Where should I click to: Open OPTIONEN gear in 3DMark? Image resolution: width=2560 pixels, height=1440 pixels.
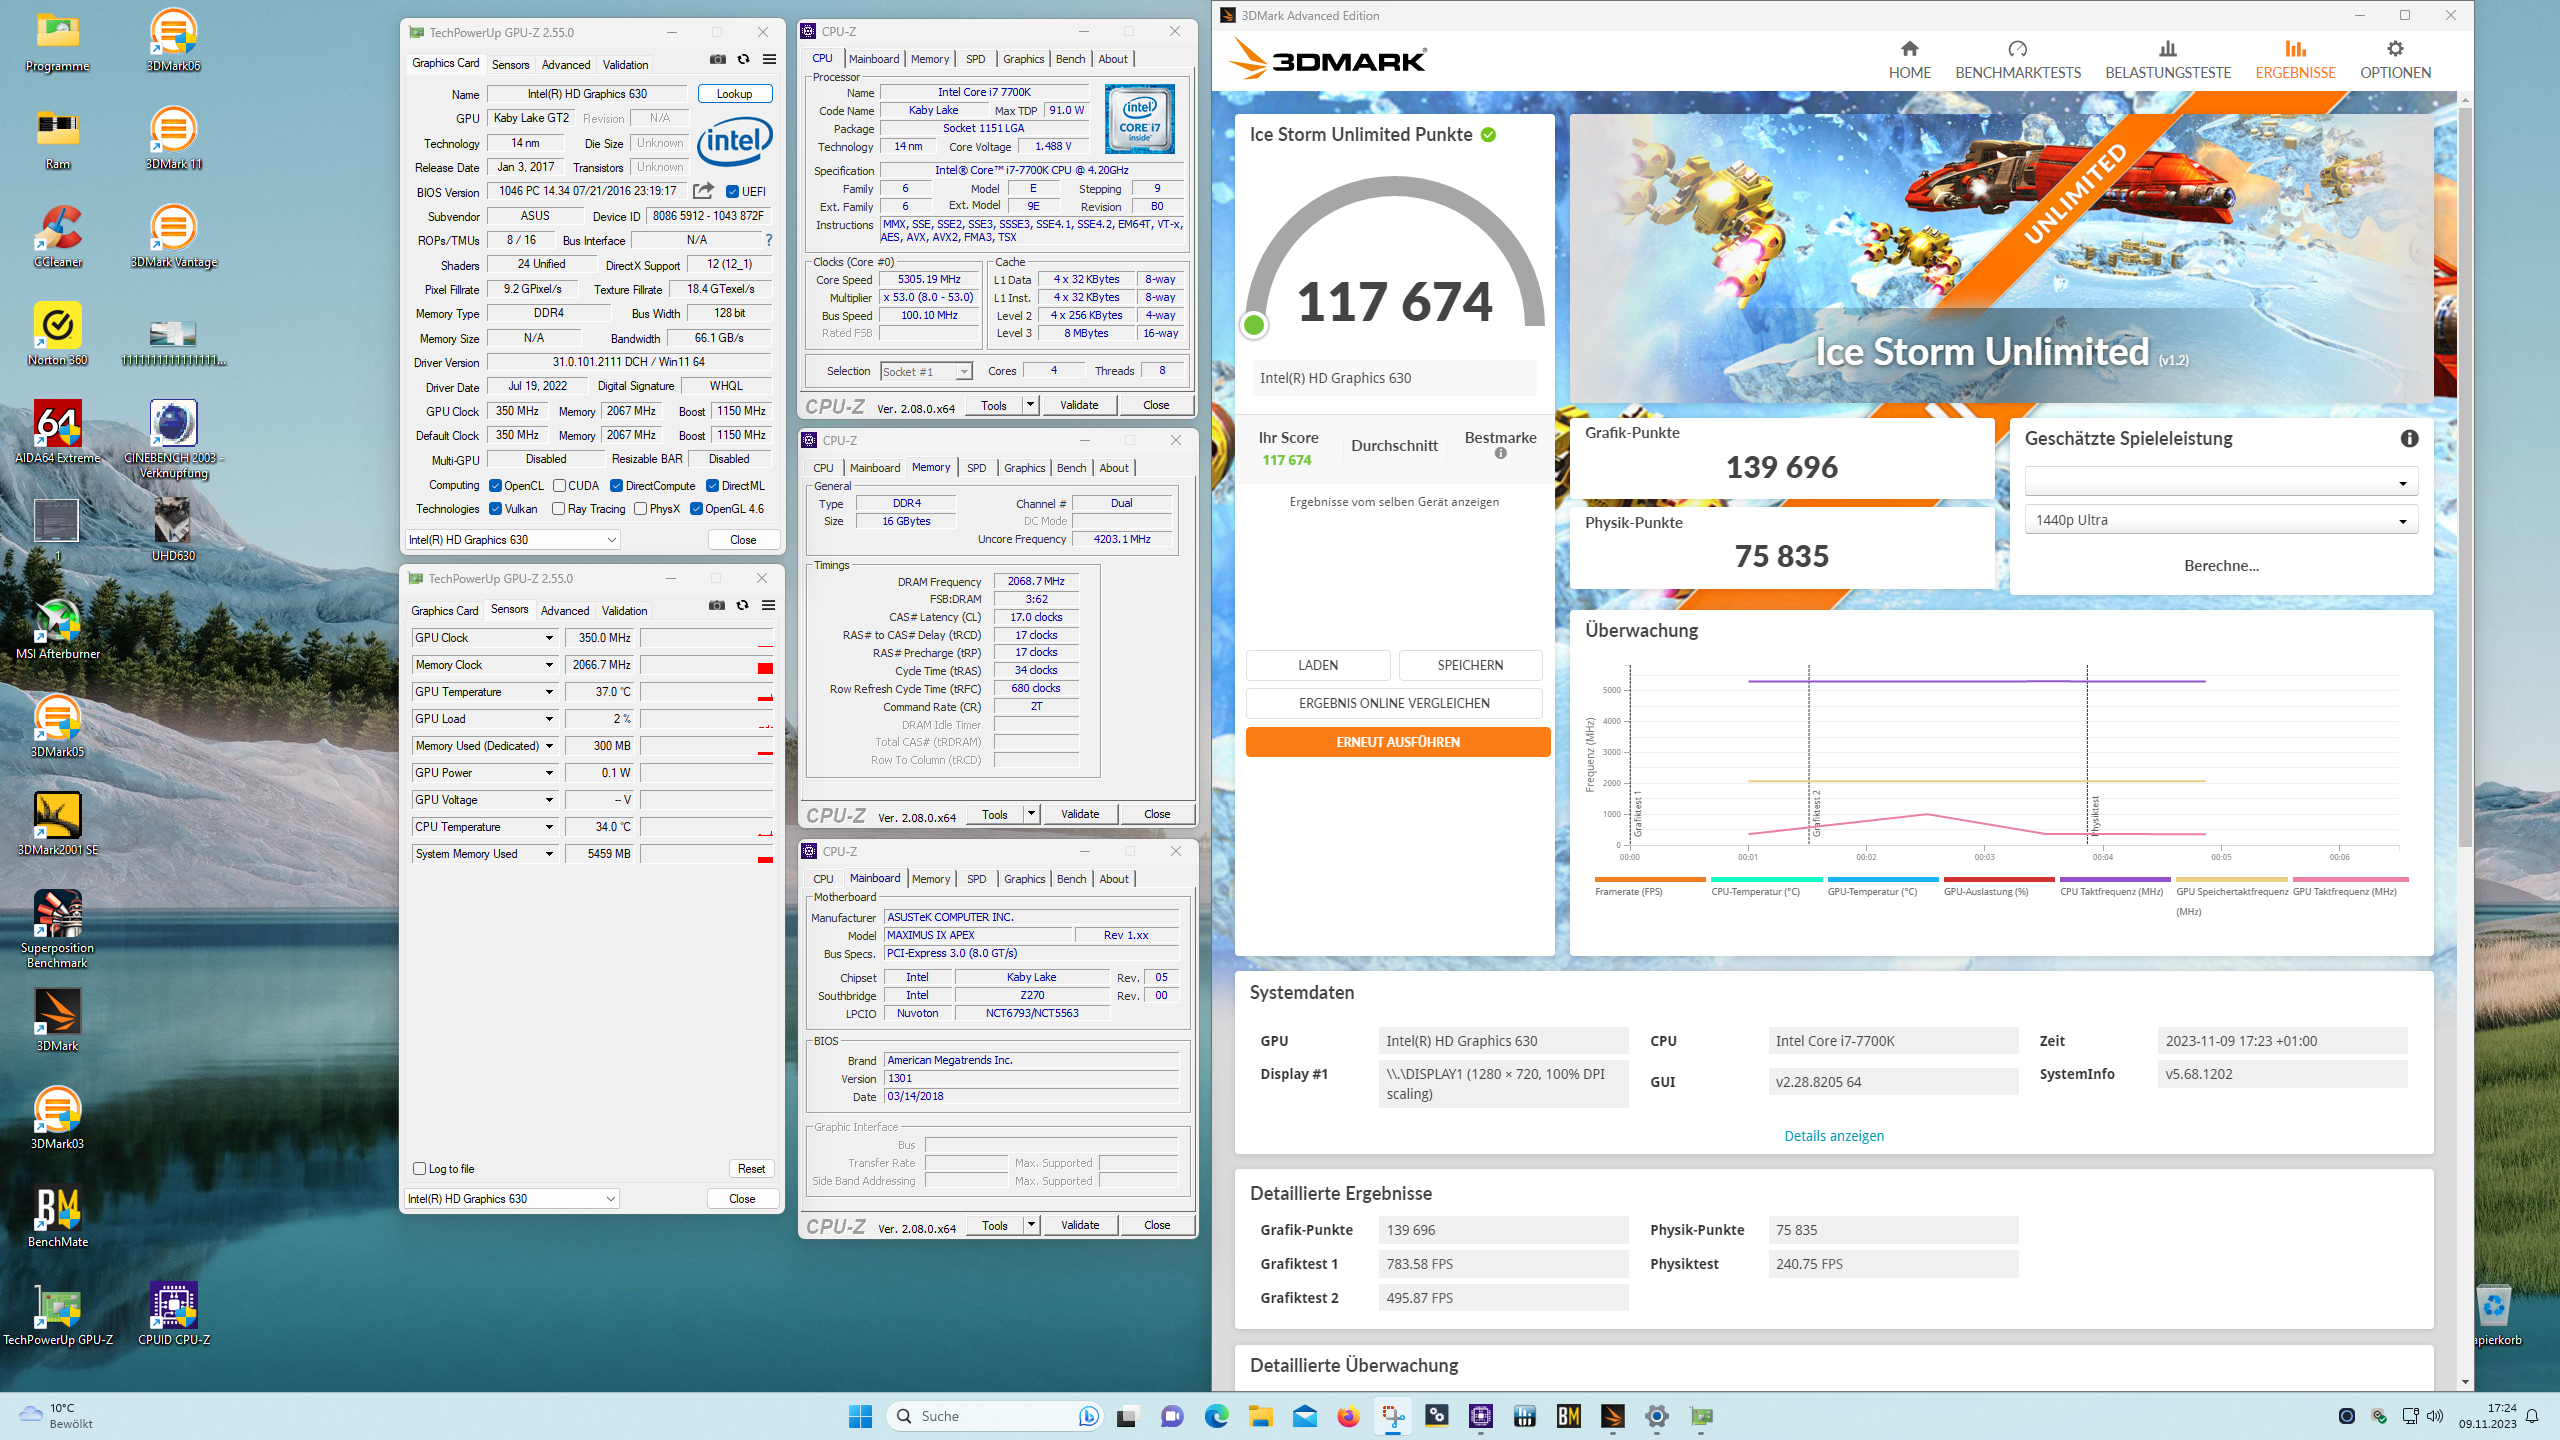[x=2395, y=60]
